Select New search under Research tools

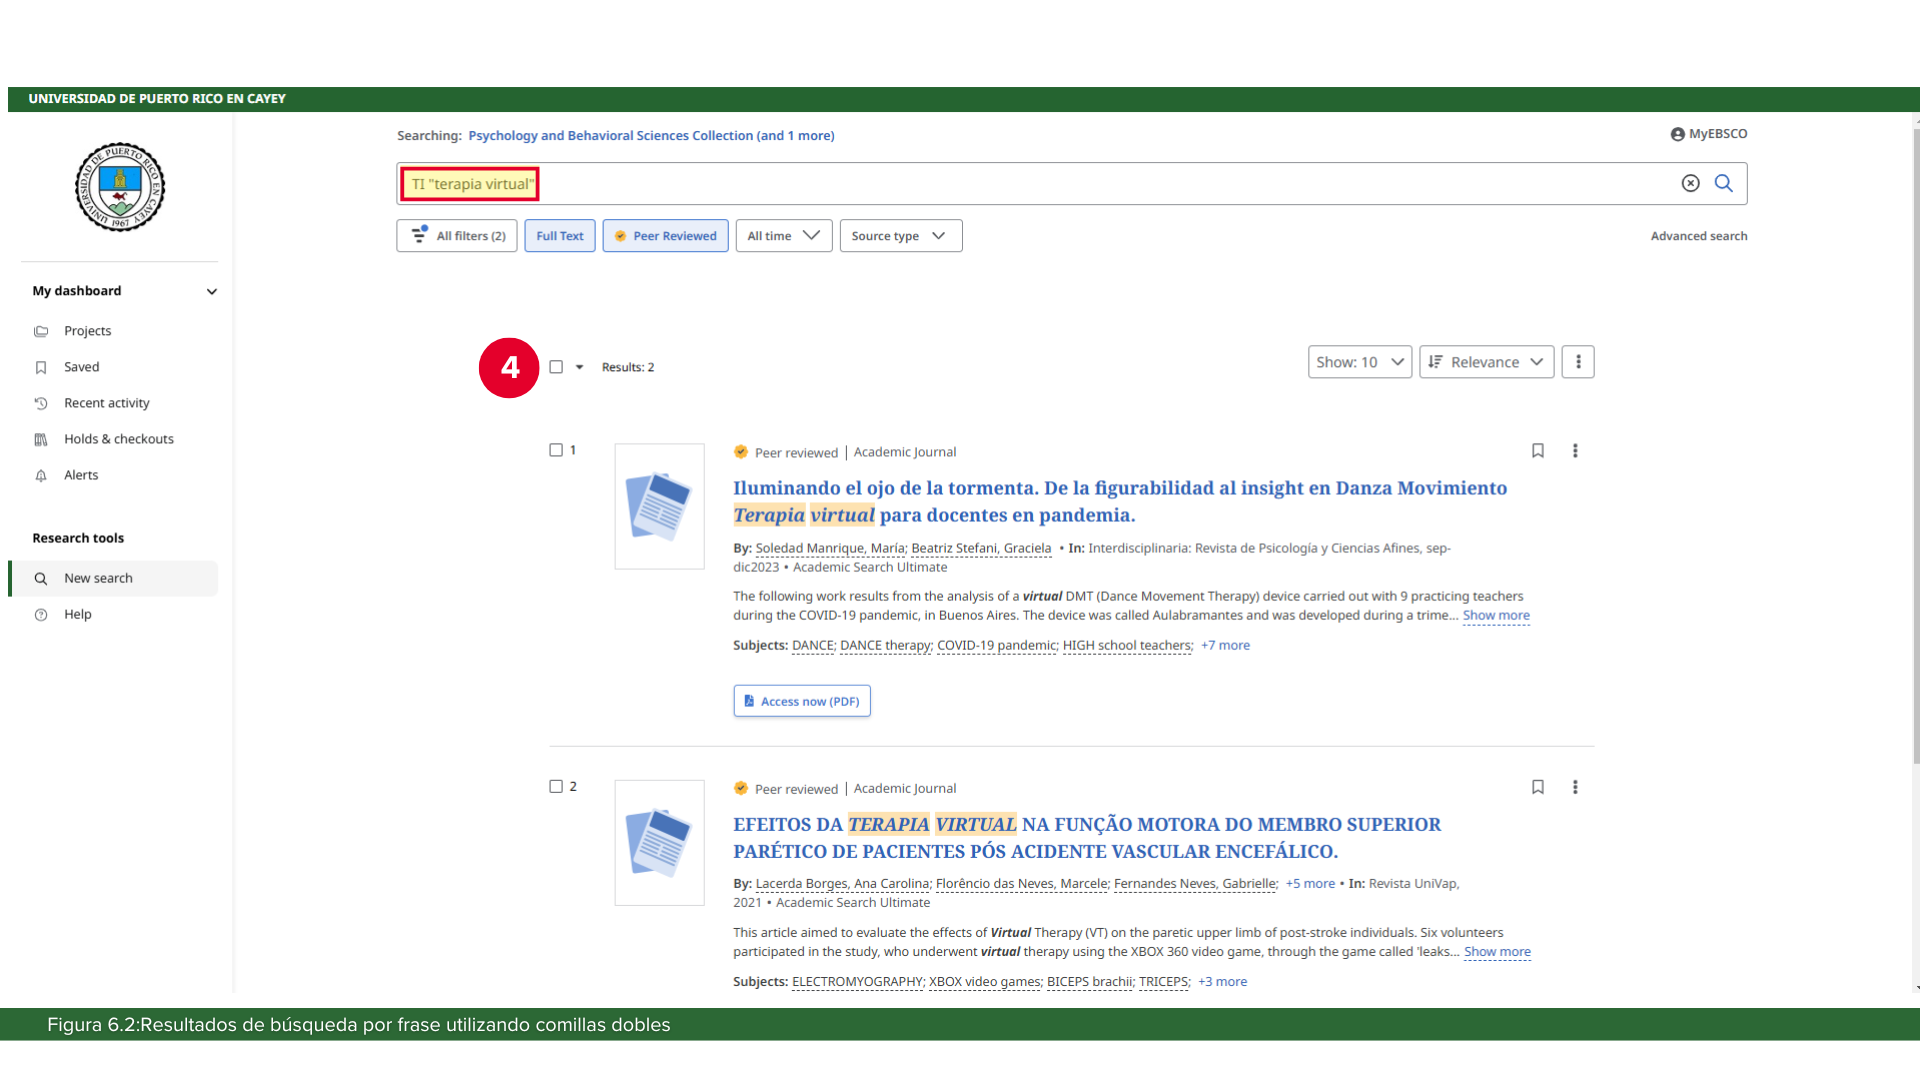pos(98,578)
